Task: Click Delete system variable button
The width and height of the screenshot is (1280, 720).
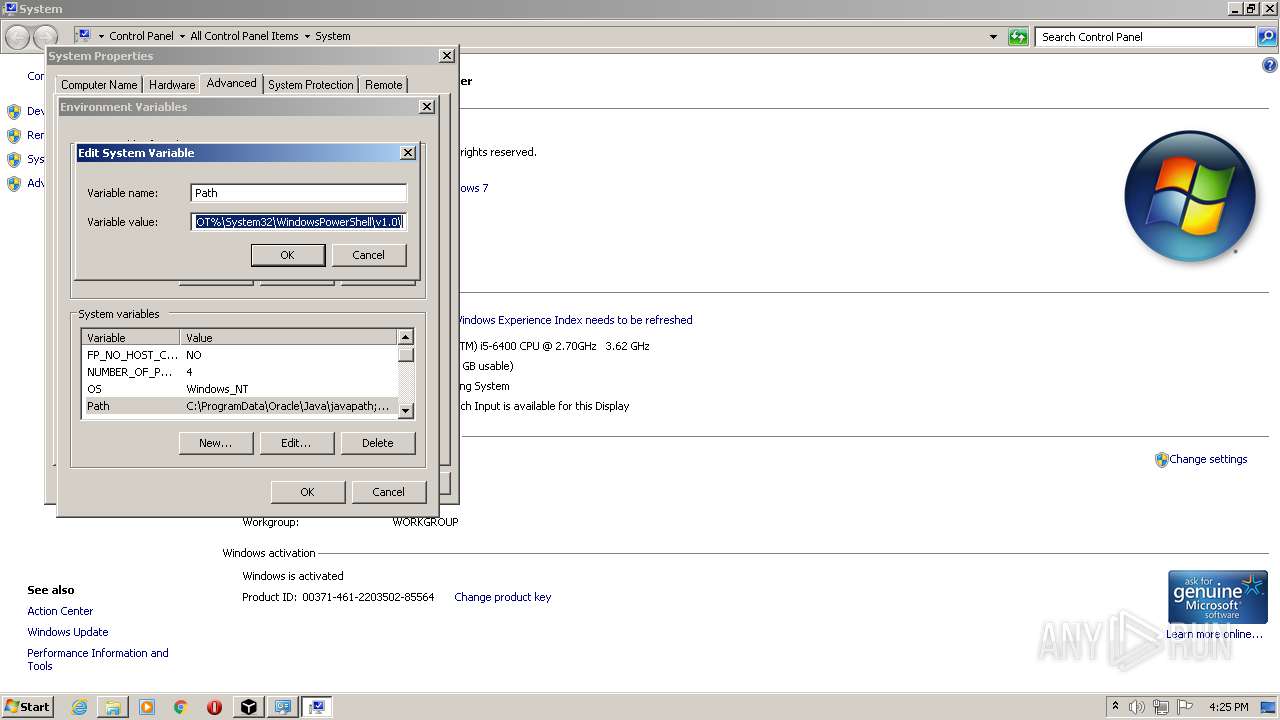Action: 377,443
